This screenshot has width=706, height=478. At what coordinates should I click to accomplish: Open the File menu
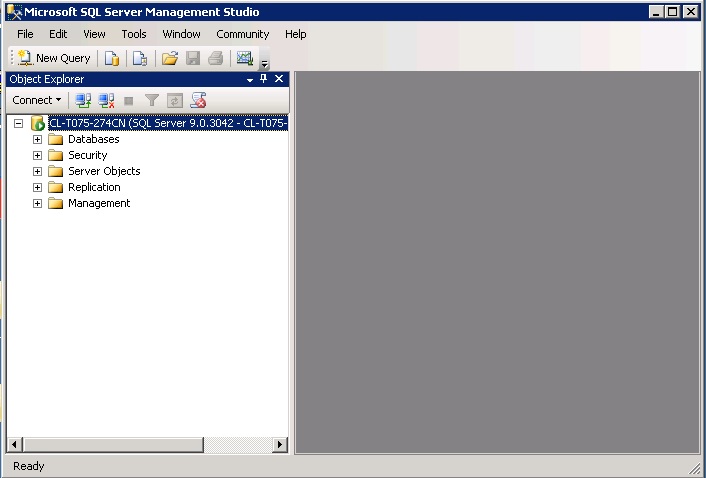click(25, 34)
